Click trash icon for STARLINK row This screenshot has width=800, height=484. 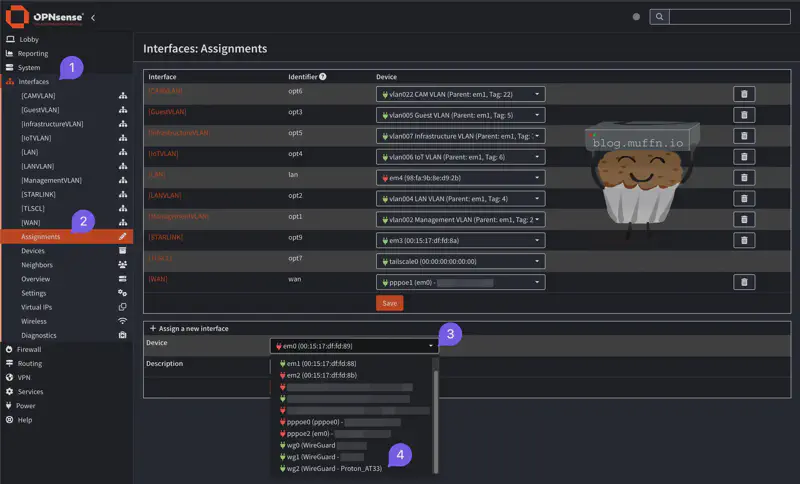coord(744,240)
